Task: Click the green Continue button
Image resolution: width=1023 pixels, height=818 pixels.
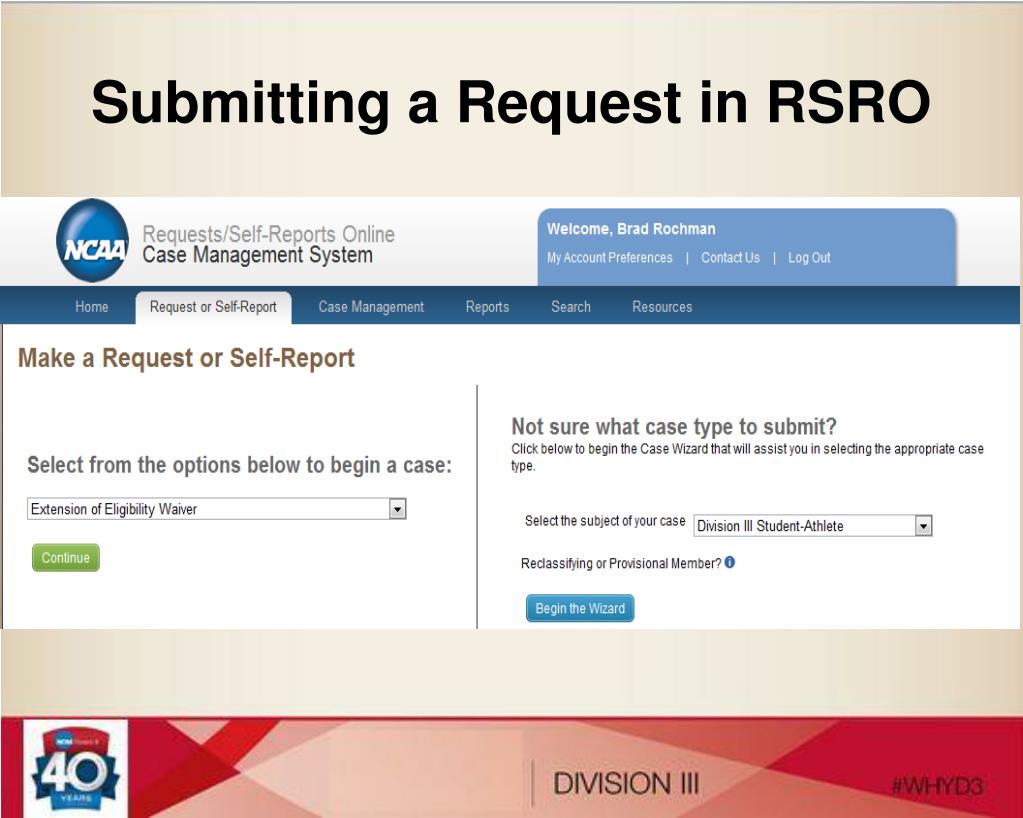Action: (66, 558)
